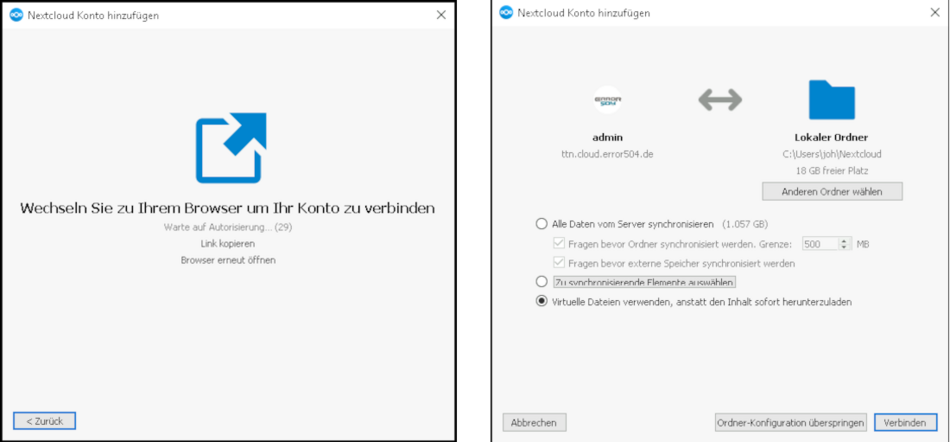Toggle Fragen bevor externe Speicher synchronisiert checkbox

pyautogui.click(x=559, y=263)
